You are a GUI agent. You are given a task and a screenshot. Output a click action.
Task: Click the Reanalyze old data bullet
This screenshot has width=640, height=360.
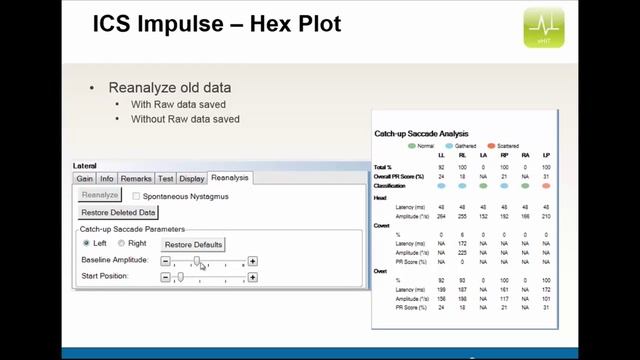coord(170,87)
